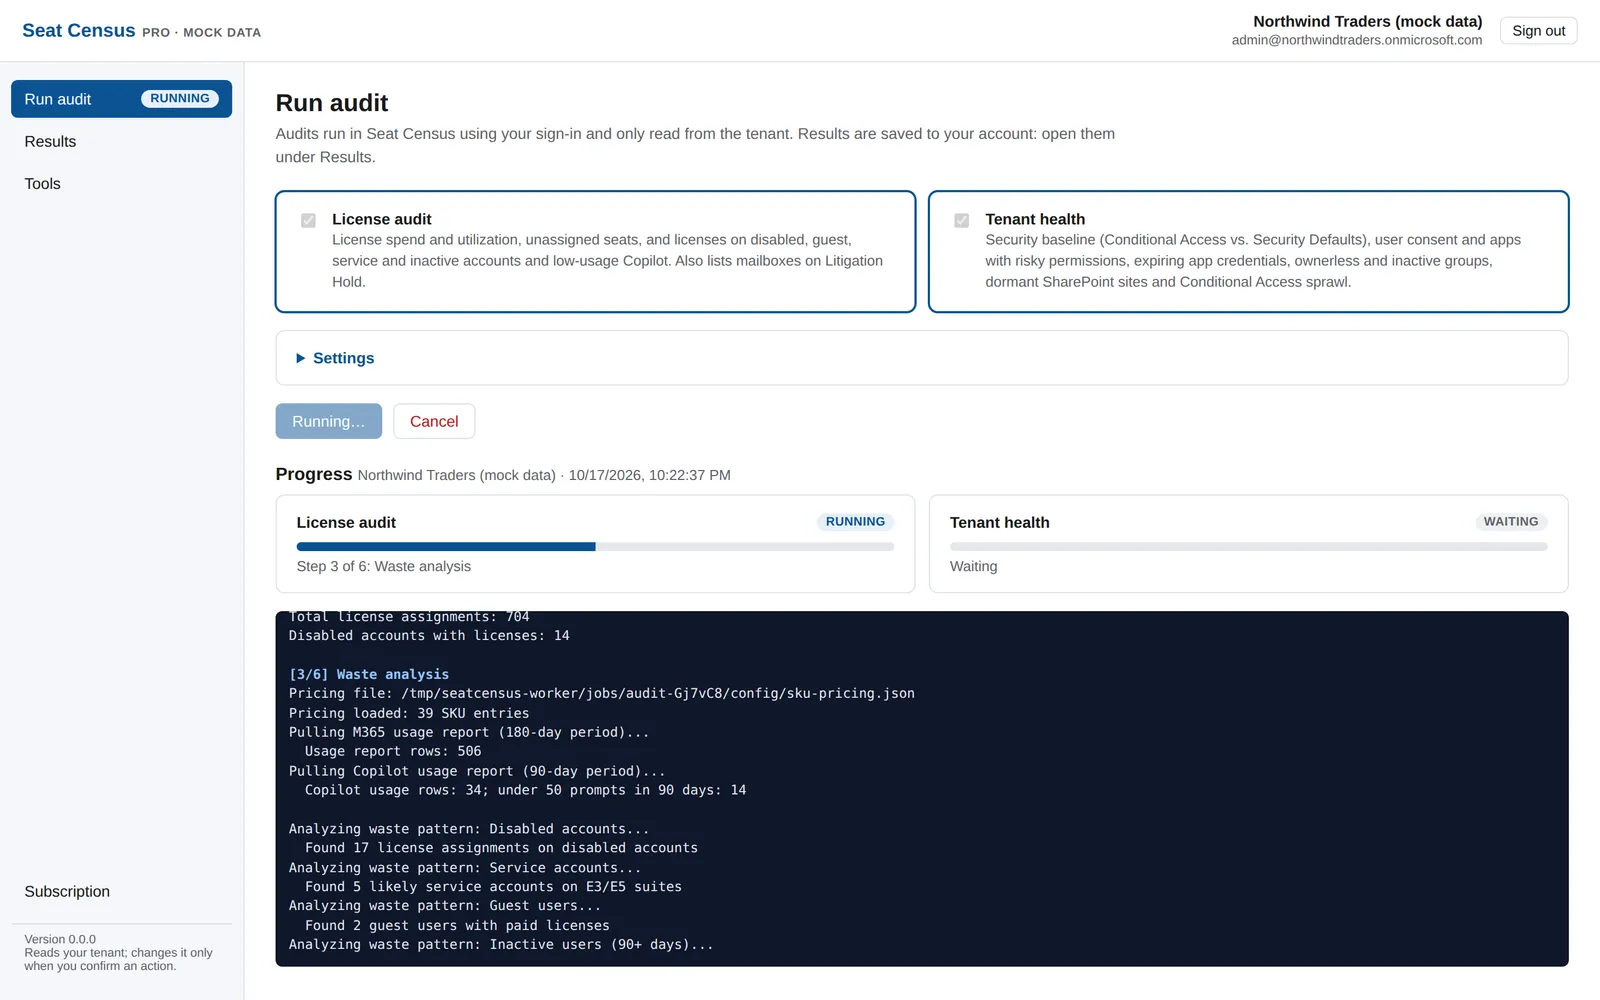Click the 'Usage report rows: 506' log line
This screenshot has height=1000, width=1600.
click(393, 752)
